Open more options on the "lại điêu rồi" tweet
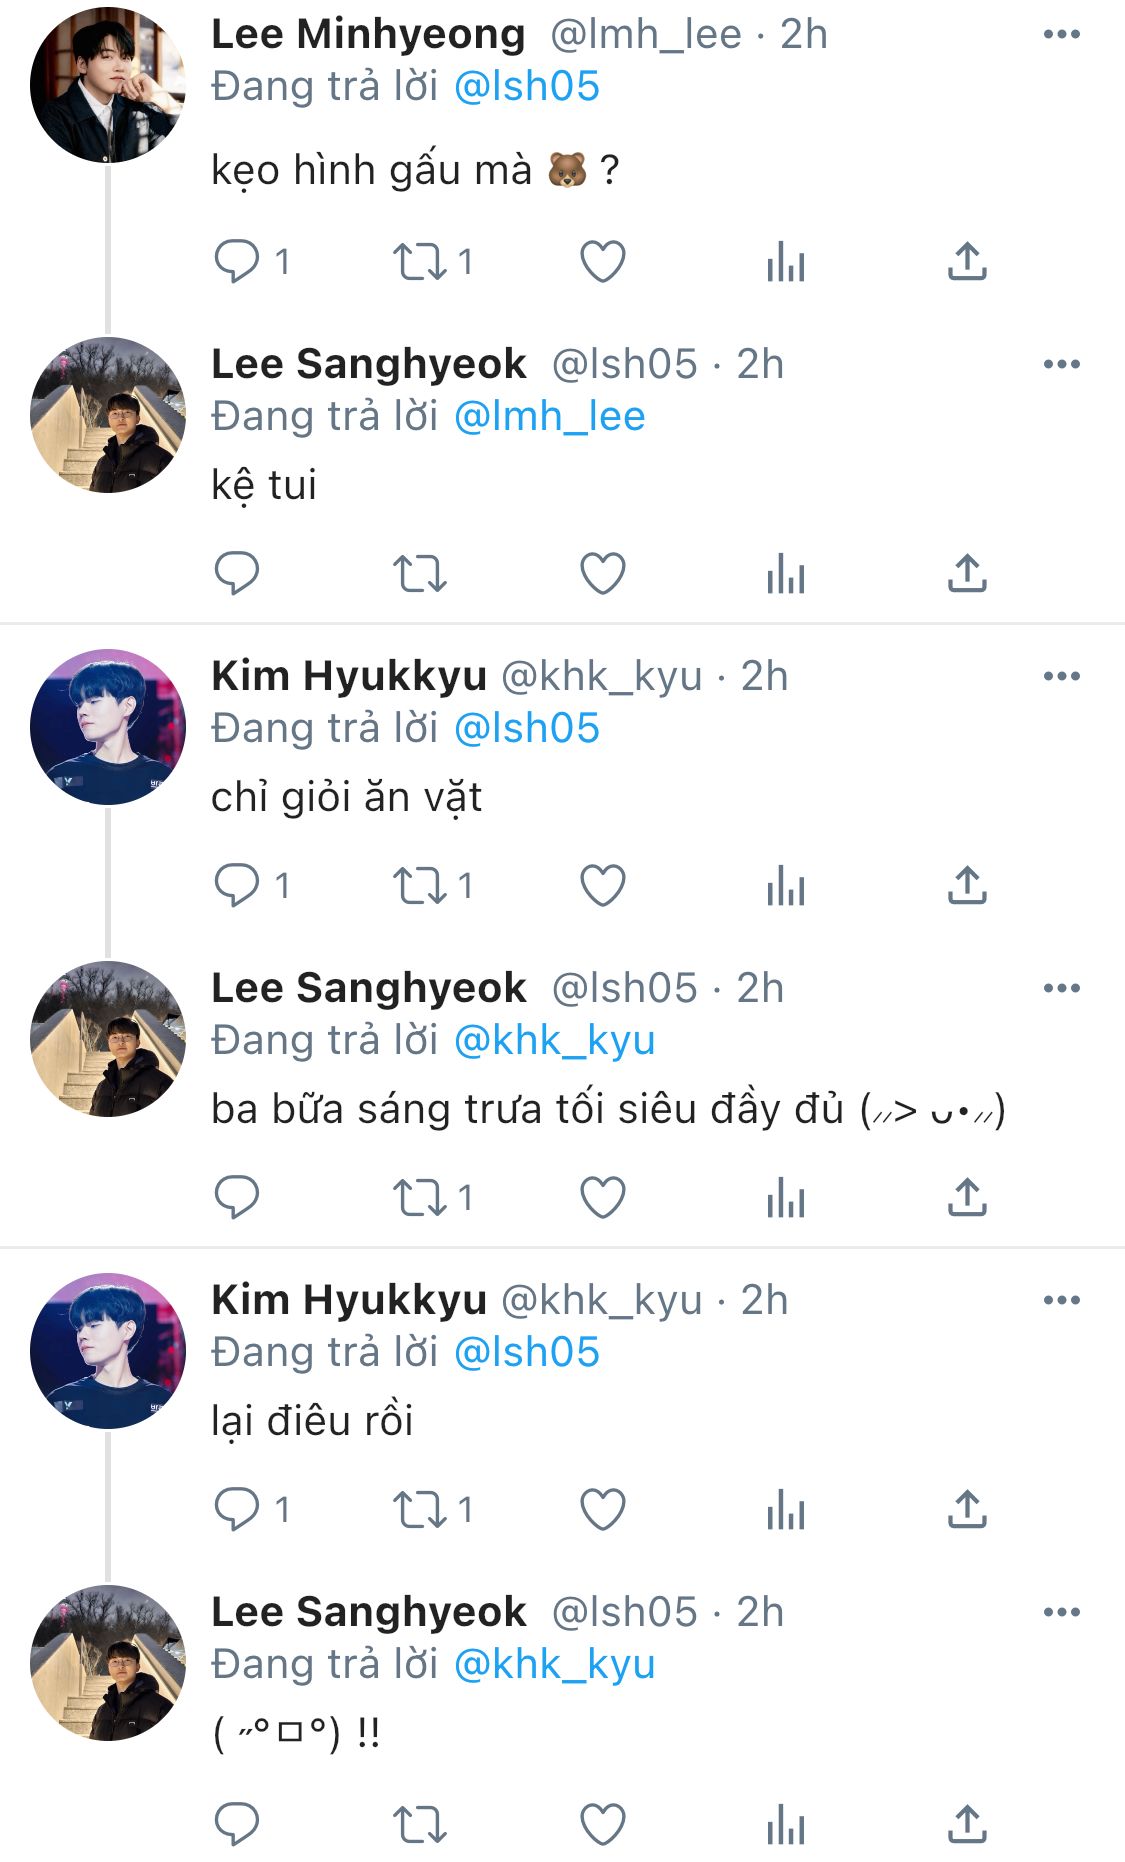 pos(1061,1301)
